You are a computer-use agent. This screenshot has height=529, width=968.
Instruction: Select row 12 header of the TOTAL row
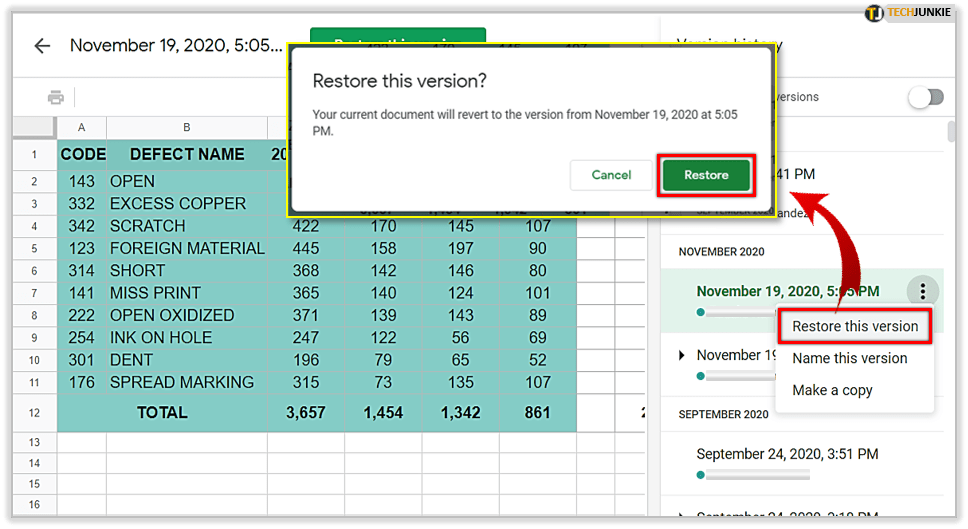click(x=34, y=412)
